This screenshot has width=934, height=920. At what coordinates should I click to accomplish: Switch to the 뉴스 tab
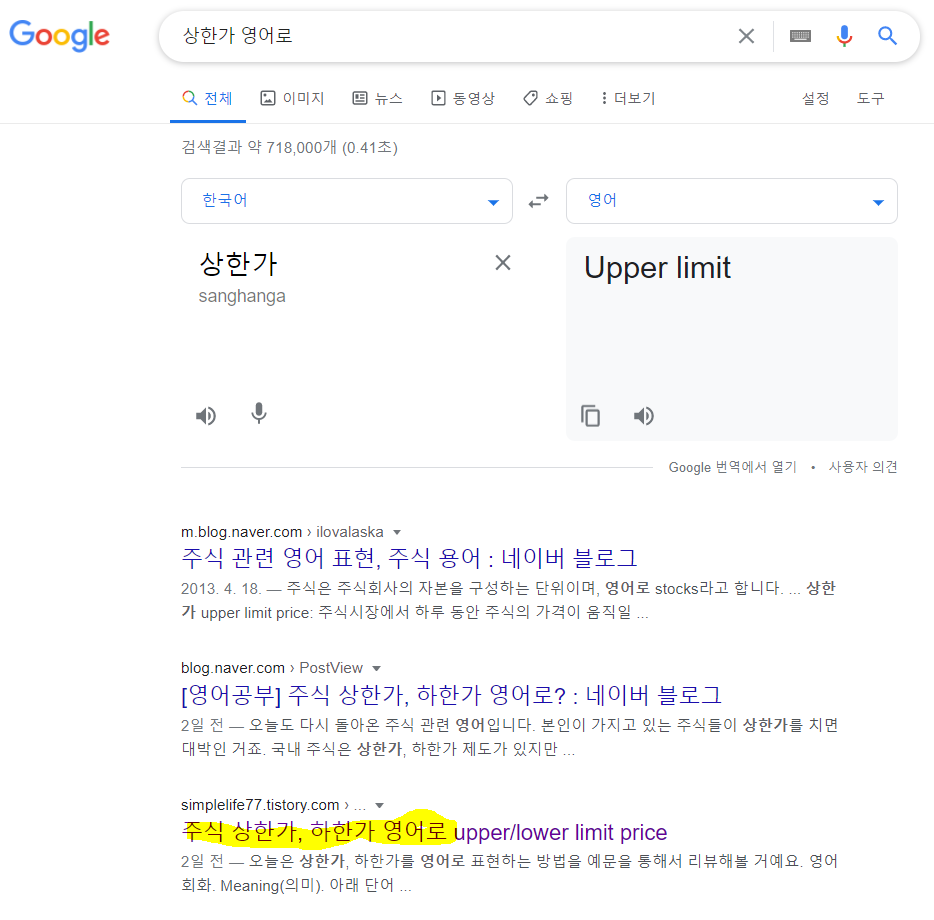(378, 98)
